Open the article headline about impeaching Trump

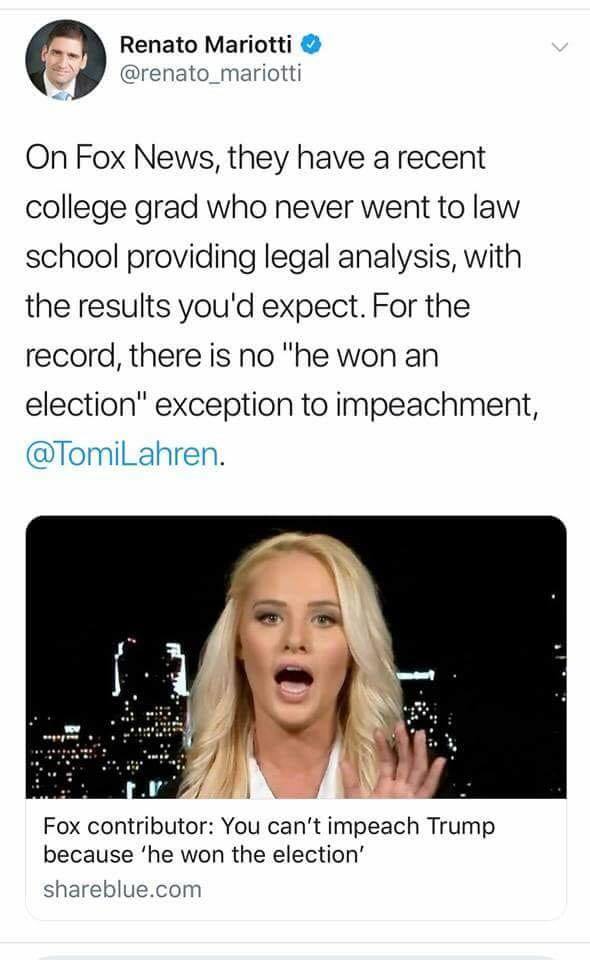click(x=269, y=839)
